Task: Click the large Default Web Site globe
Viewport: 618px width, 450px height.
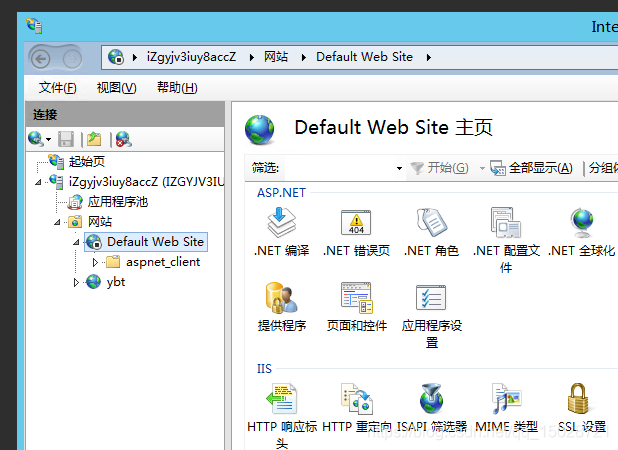Action: (259, 129)
